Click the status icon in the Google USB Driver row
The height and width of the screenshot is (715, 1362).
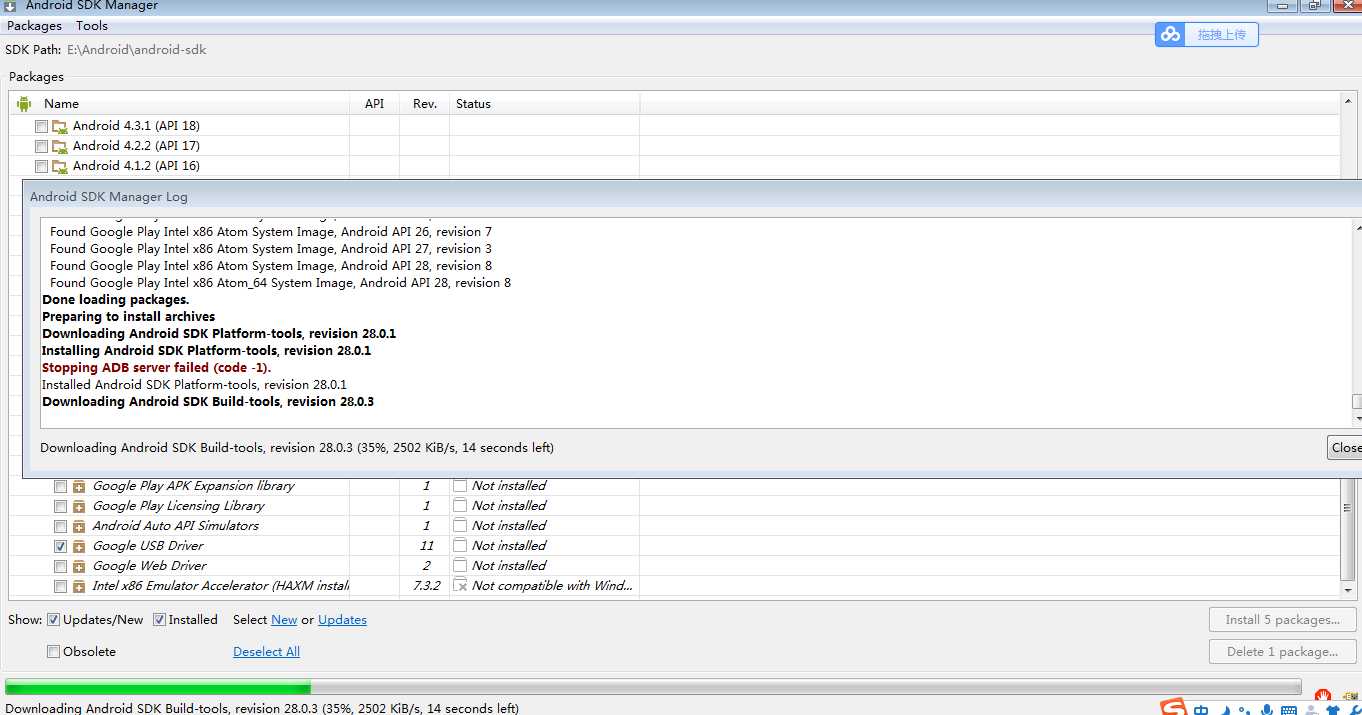click(460, 545)
